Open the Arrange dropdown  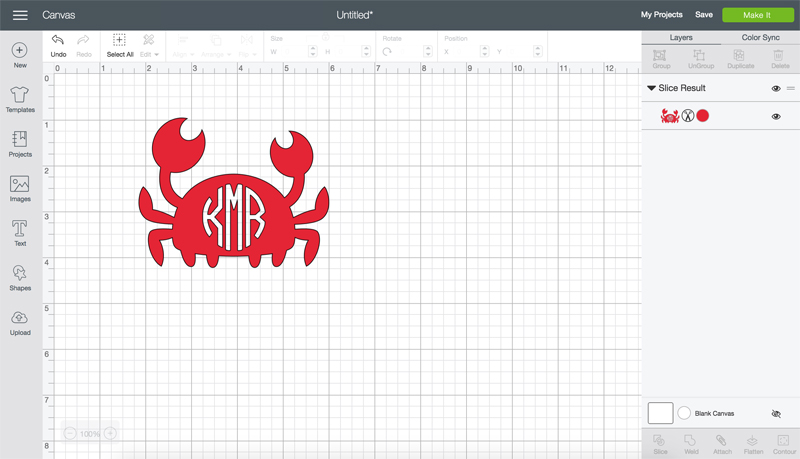coord(216,46)
